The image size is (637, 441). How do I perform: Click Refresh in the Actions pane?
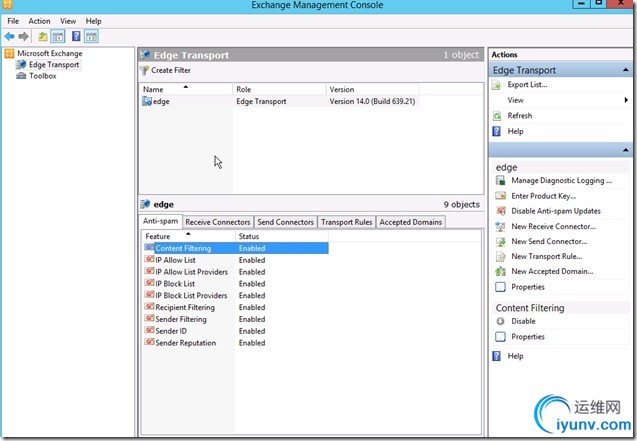click(520, 116)
